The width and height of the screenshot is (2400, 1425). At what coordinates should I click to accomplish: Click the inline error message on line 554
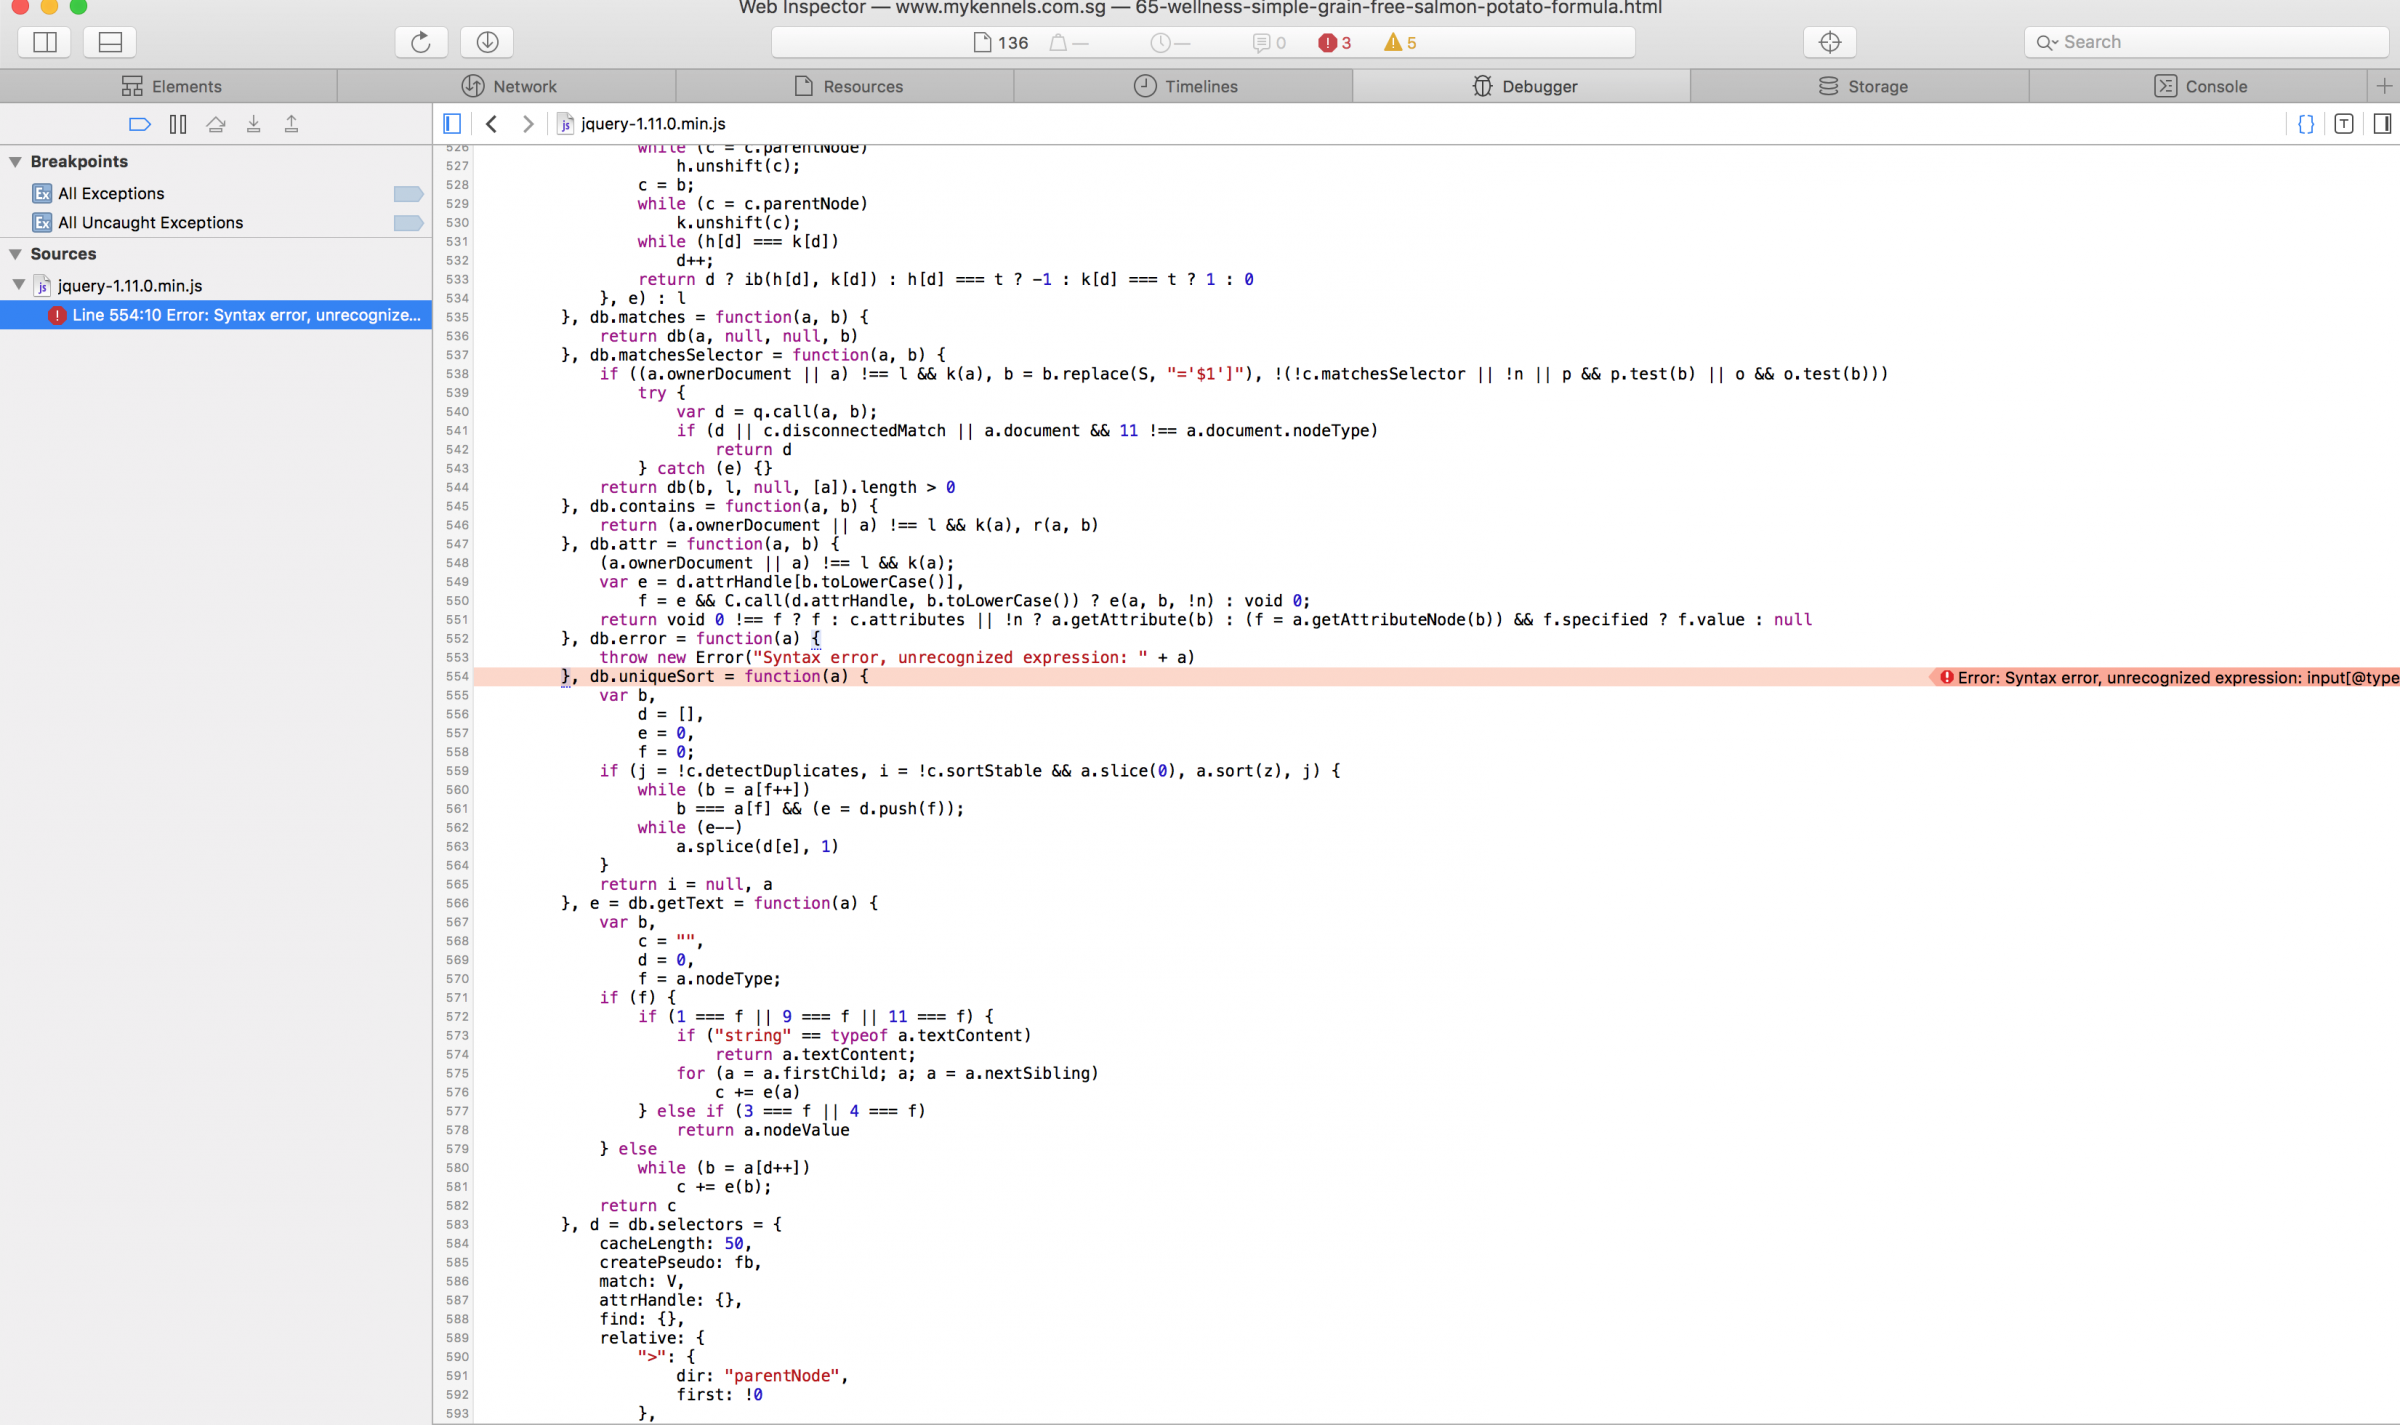tap(2168, 677)
